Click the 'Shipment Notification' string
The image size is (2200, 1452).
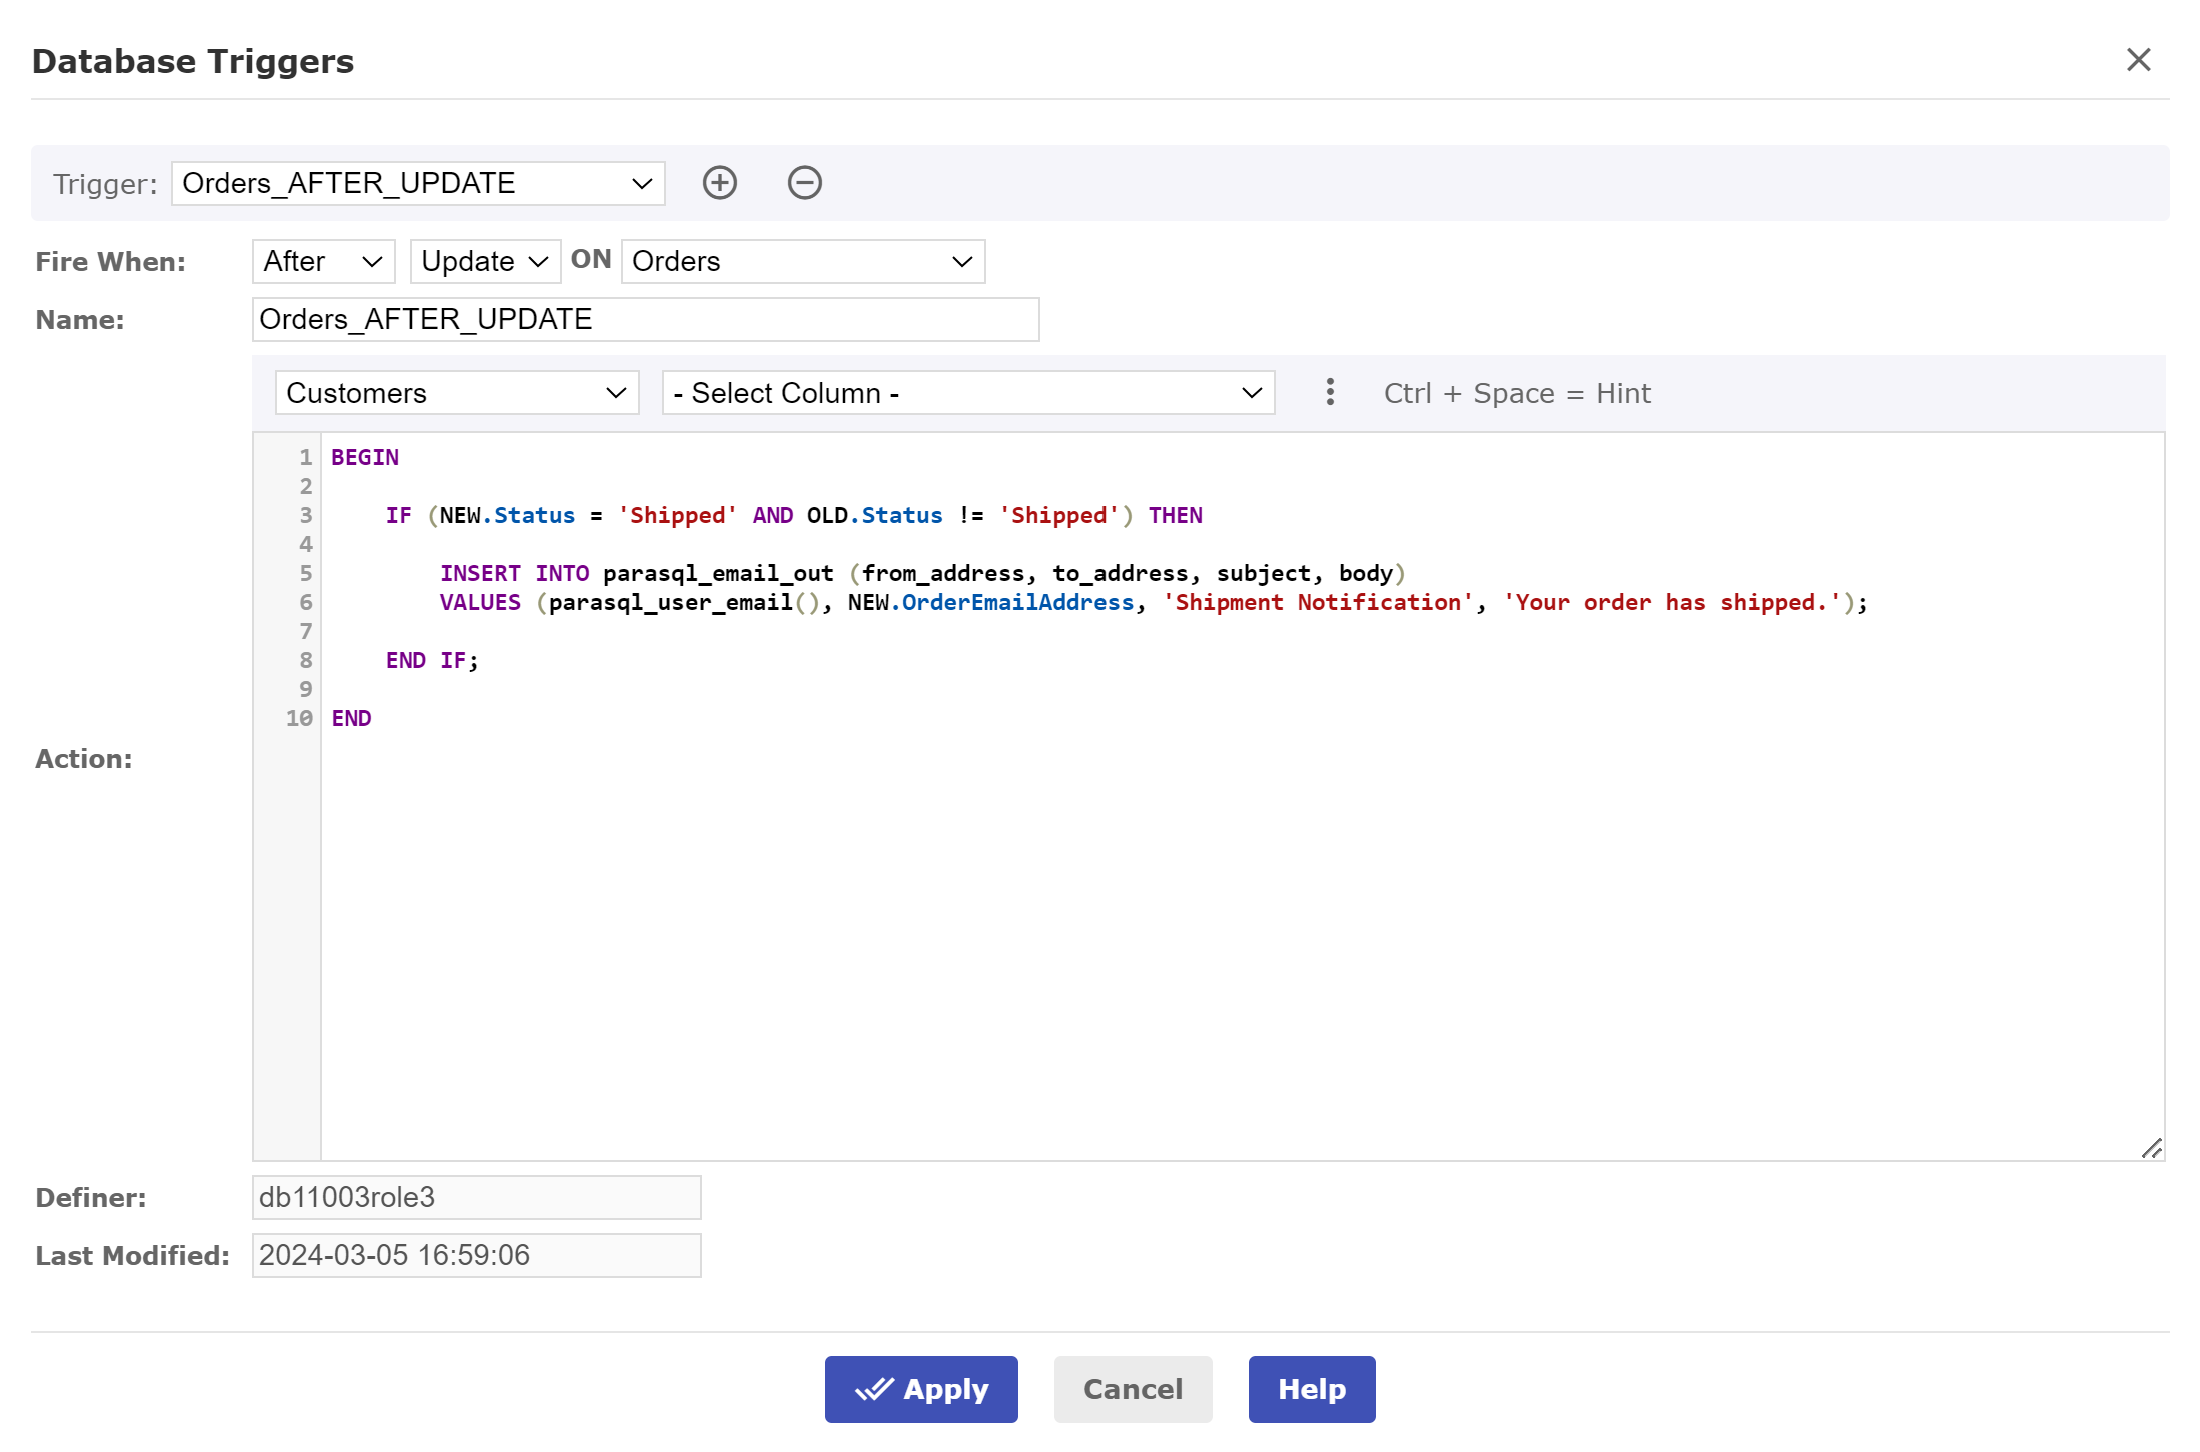(x=1317, y=602)
